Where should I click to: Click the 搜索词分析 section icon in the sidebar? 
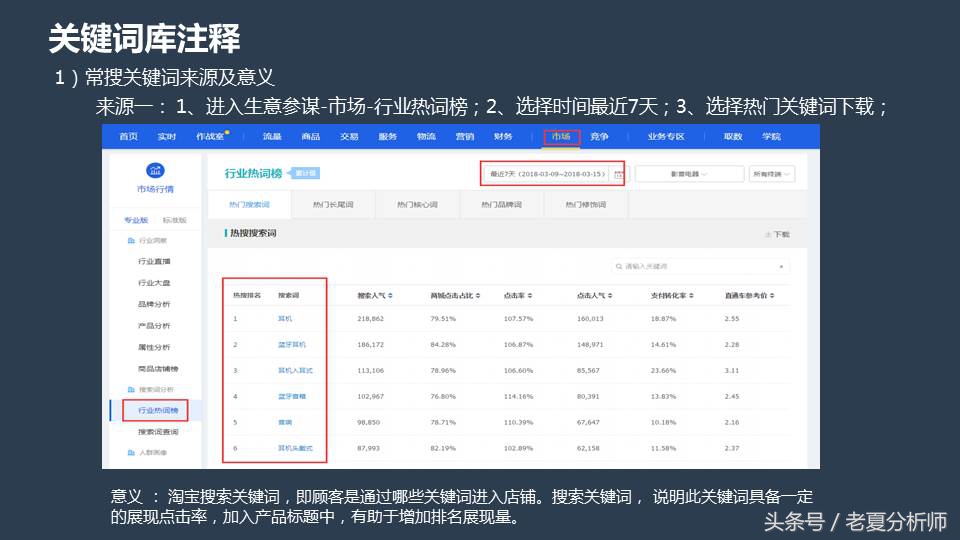click(x=130, y=389)
